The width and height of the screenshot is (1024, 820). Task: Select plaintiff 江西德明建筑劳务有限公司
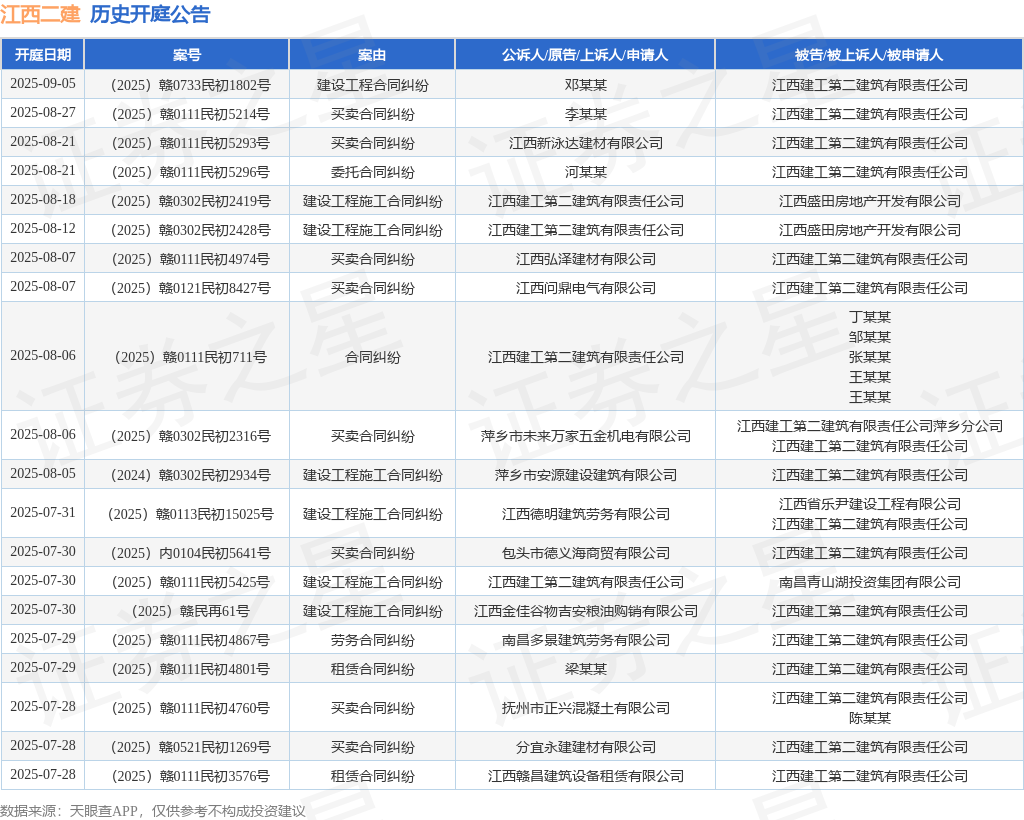click(x=586, y=514)
